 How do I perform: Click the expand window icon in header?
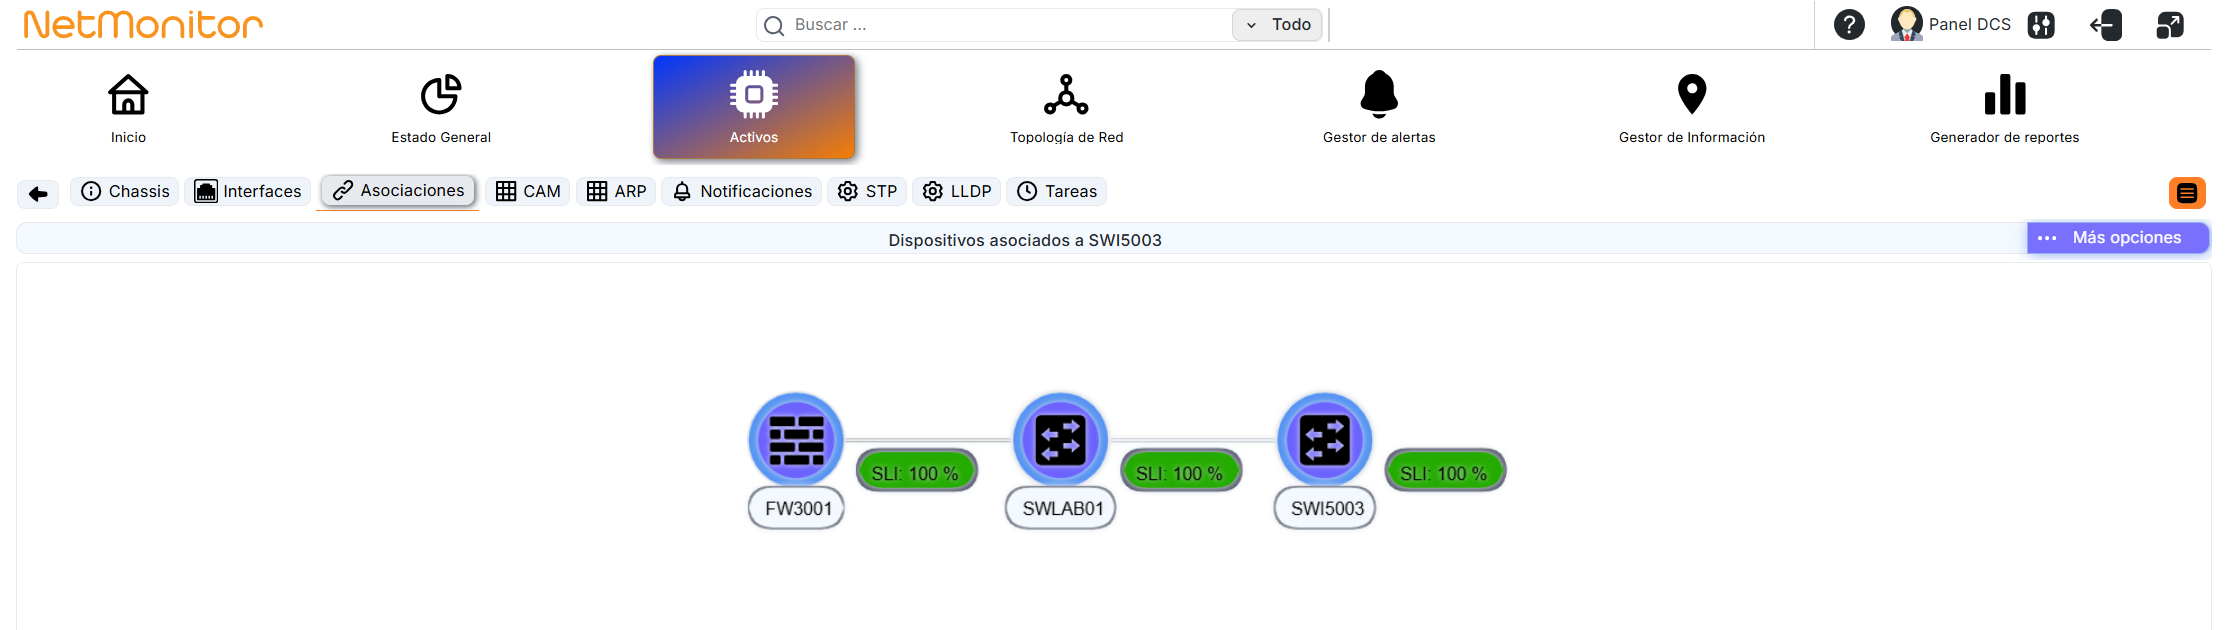coord(2170,25)
